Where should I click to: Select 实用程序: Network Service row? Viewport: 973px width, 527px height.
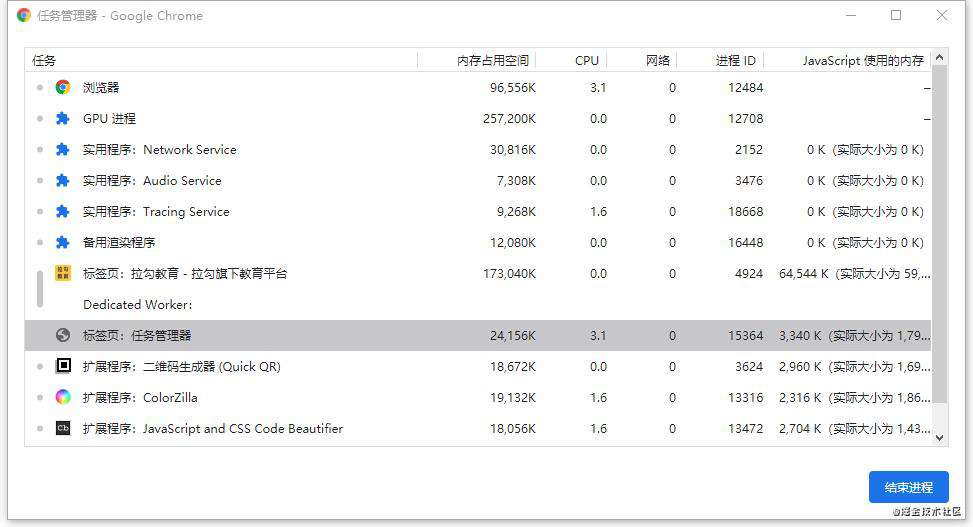click(478, 150)
